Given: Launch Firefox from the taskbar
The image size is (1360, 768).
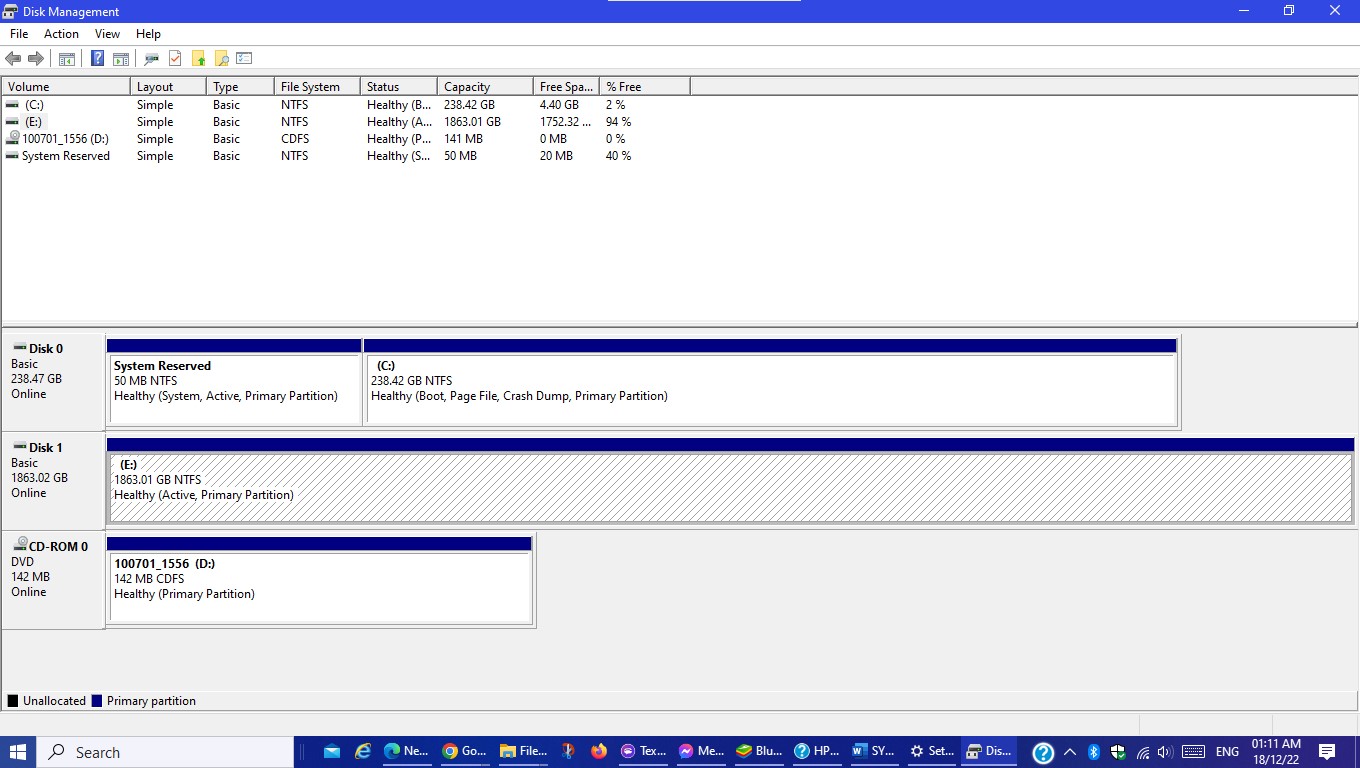Looking at the screenshot, I should [x=599, y=751].
